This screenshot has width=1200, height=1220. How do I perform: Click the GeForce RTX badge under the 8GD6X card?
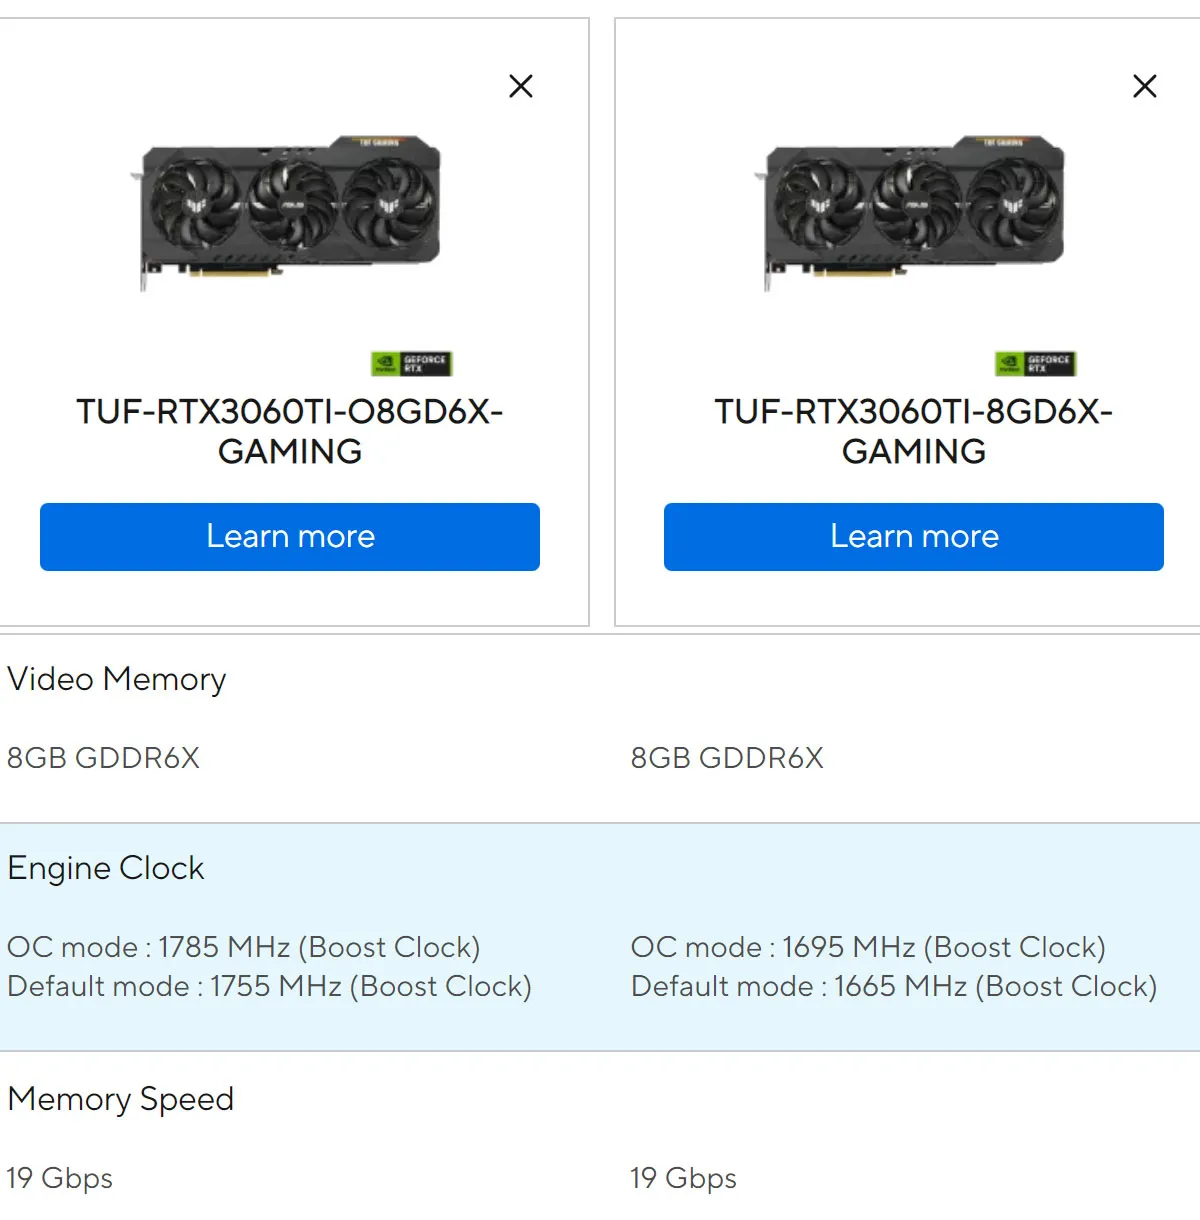(x=1035, y=363)
